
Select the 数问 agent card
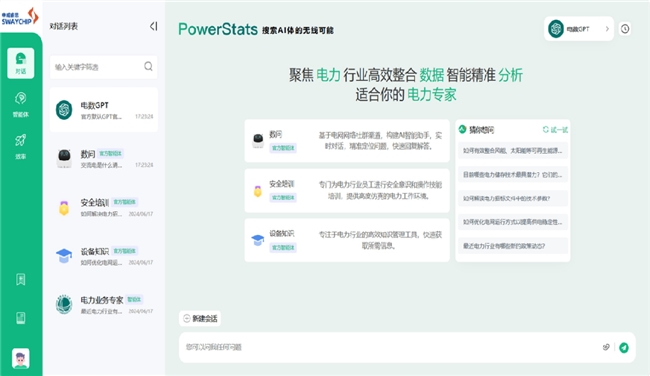(347, 141)
